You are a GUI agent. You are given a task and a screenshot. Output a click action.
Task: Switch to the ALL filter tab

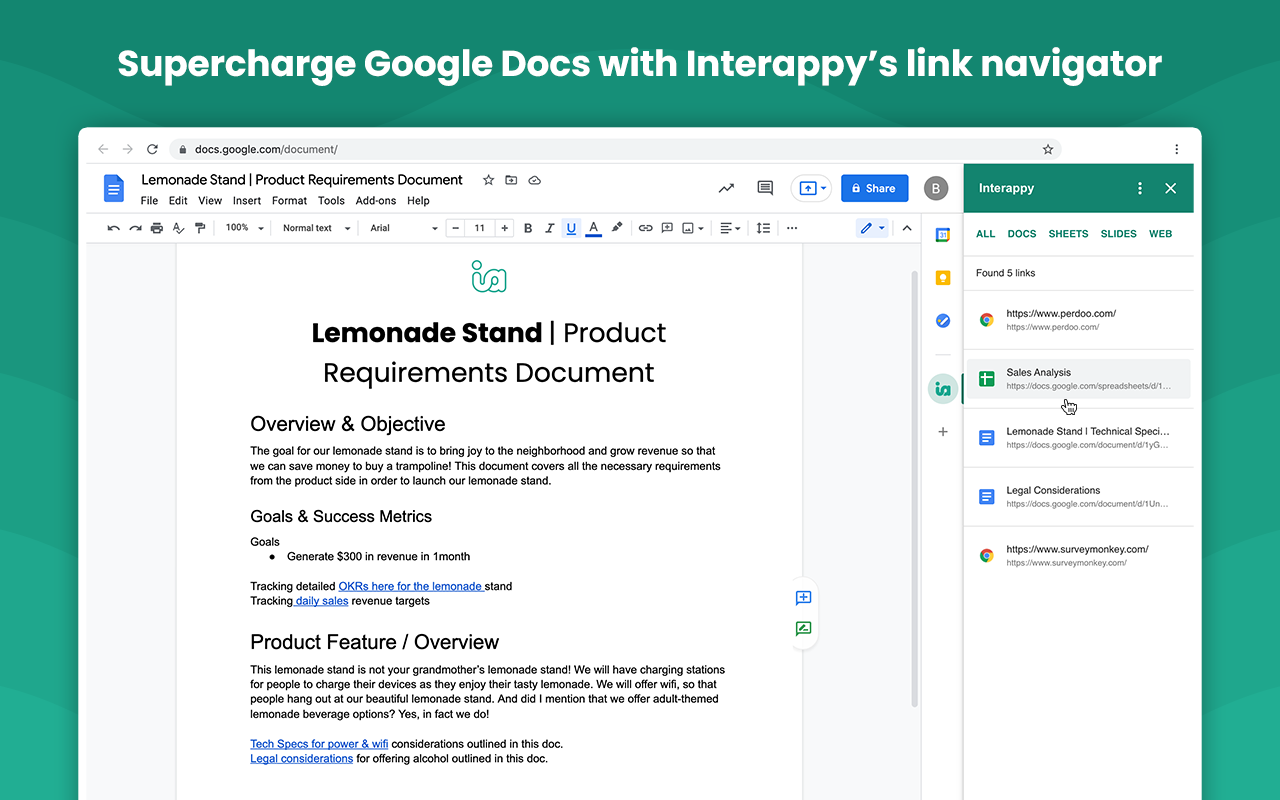(x=986, y=234)
